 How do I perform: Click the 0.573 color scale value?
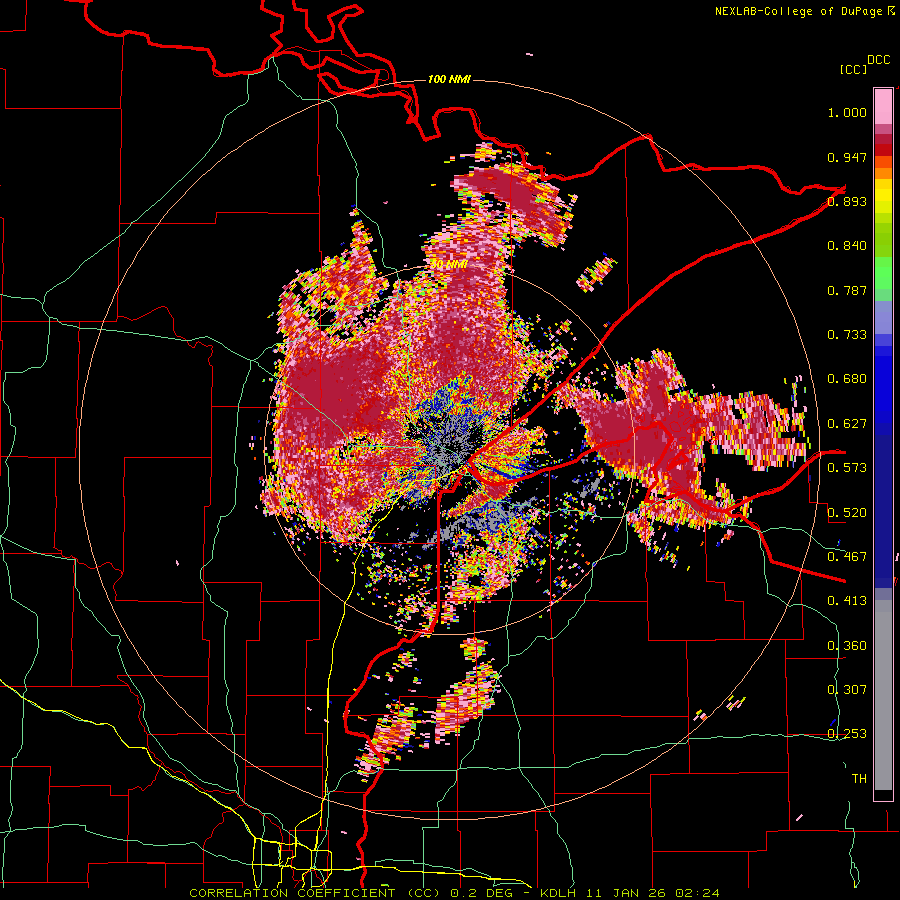coord(847,468)
